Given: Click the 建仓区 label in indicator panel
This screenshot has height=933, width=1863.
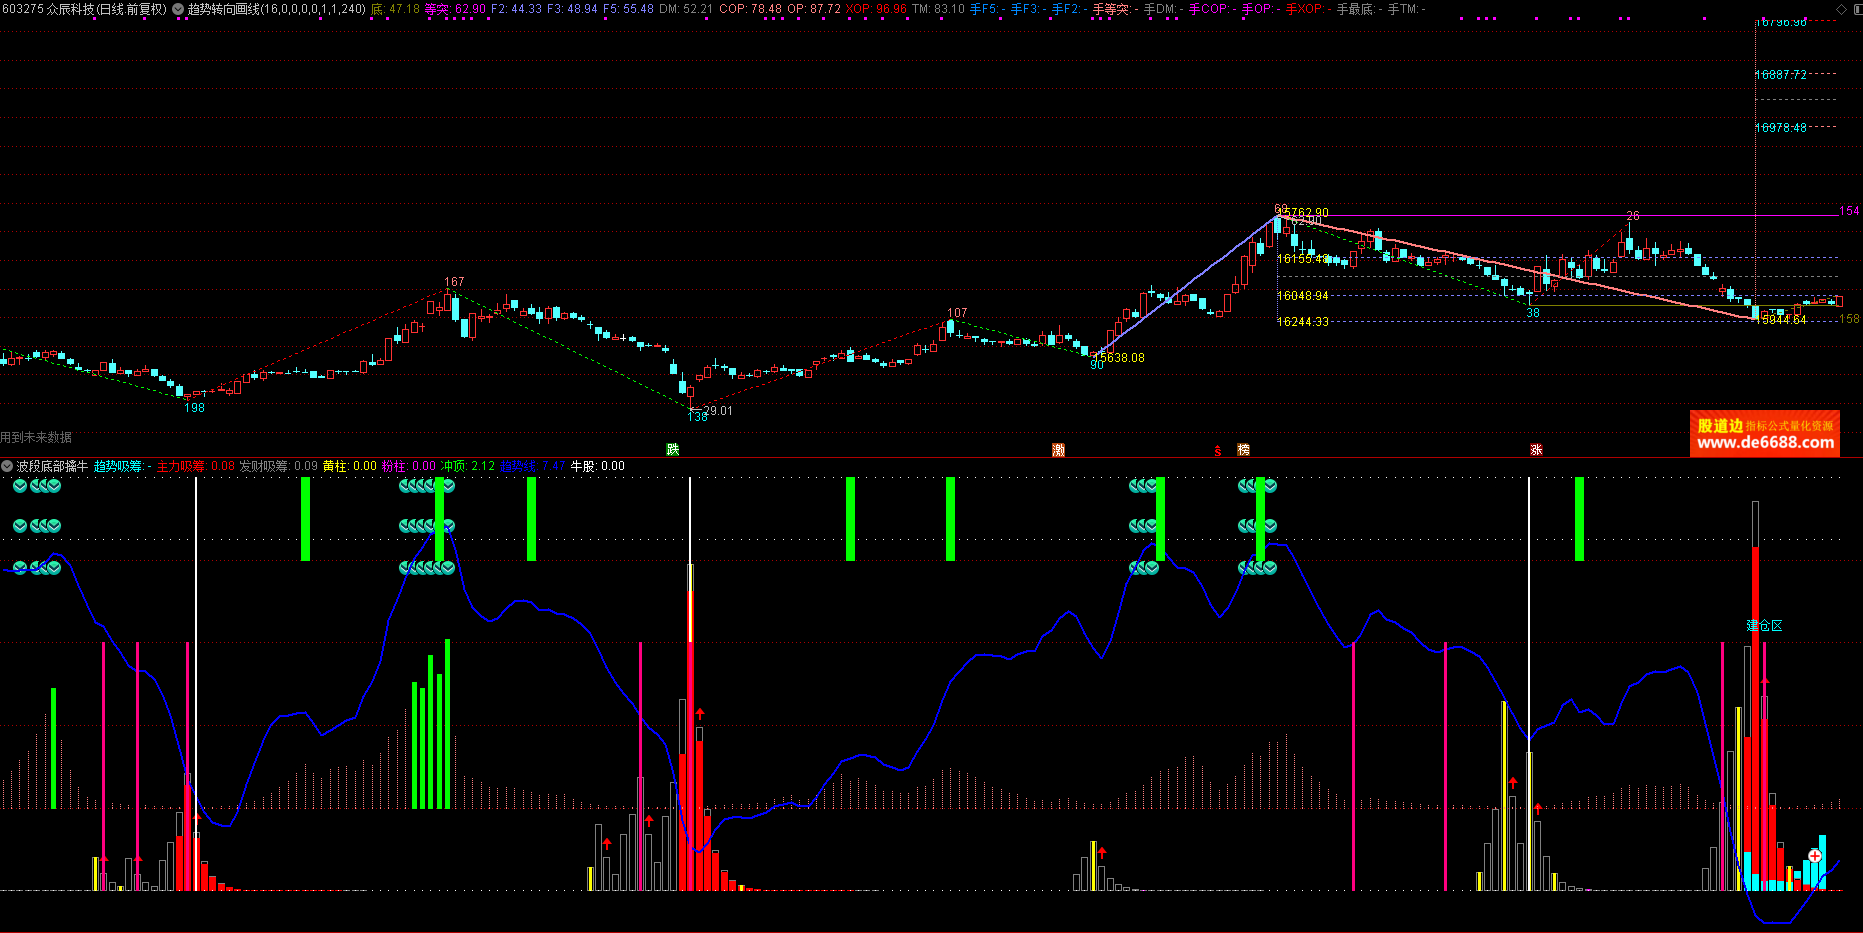Looking at the screenshot, I should pyautogui.click(x=1764, y=626).
